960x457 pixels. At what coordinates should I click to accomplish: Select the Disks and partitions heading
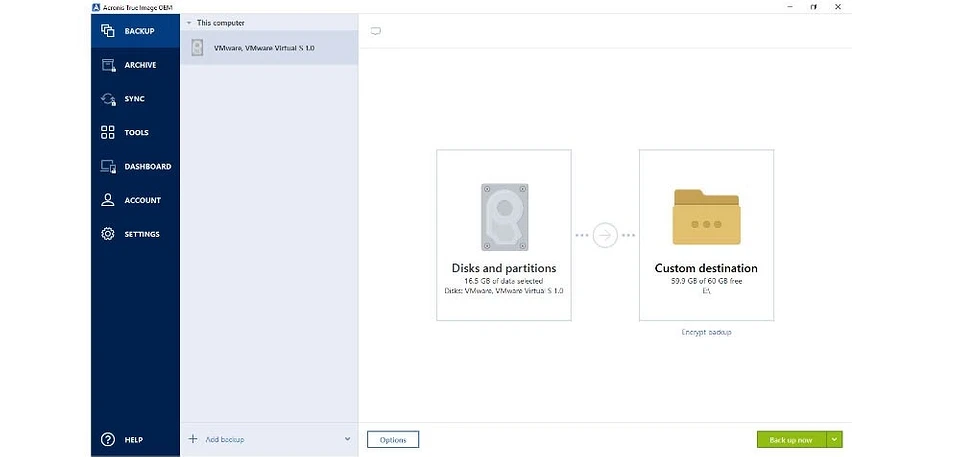(504, 268)
